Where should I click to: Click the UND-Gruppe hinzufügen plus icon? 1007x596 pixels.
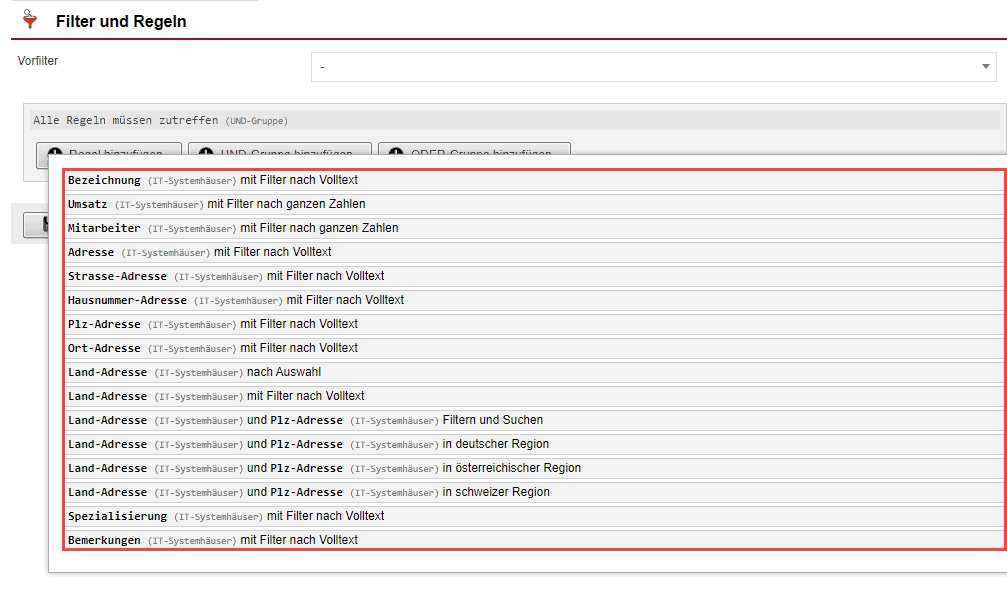pyautogui.click(x=206, y=153)
